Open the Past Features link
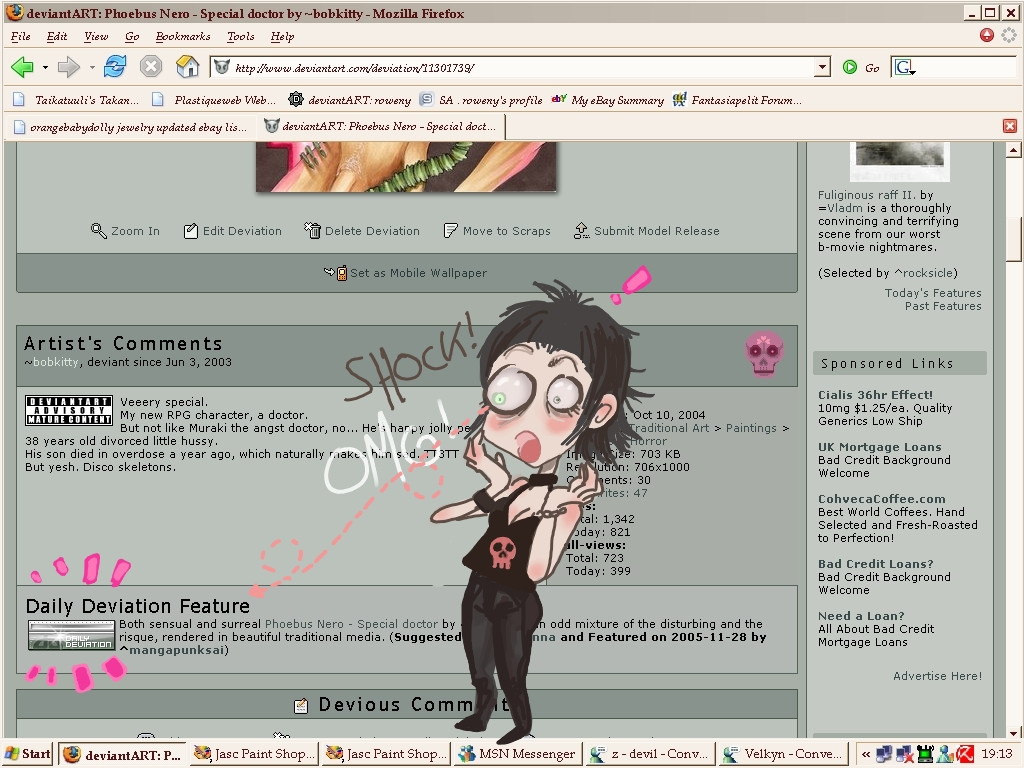 [x=942, y=306]
